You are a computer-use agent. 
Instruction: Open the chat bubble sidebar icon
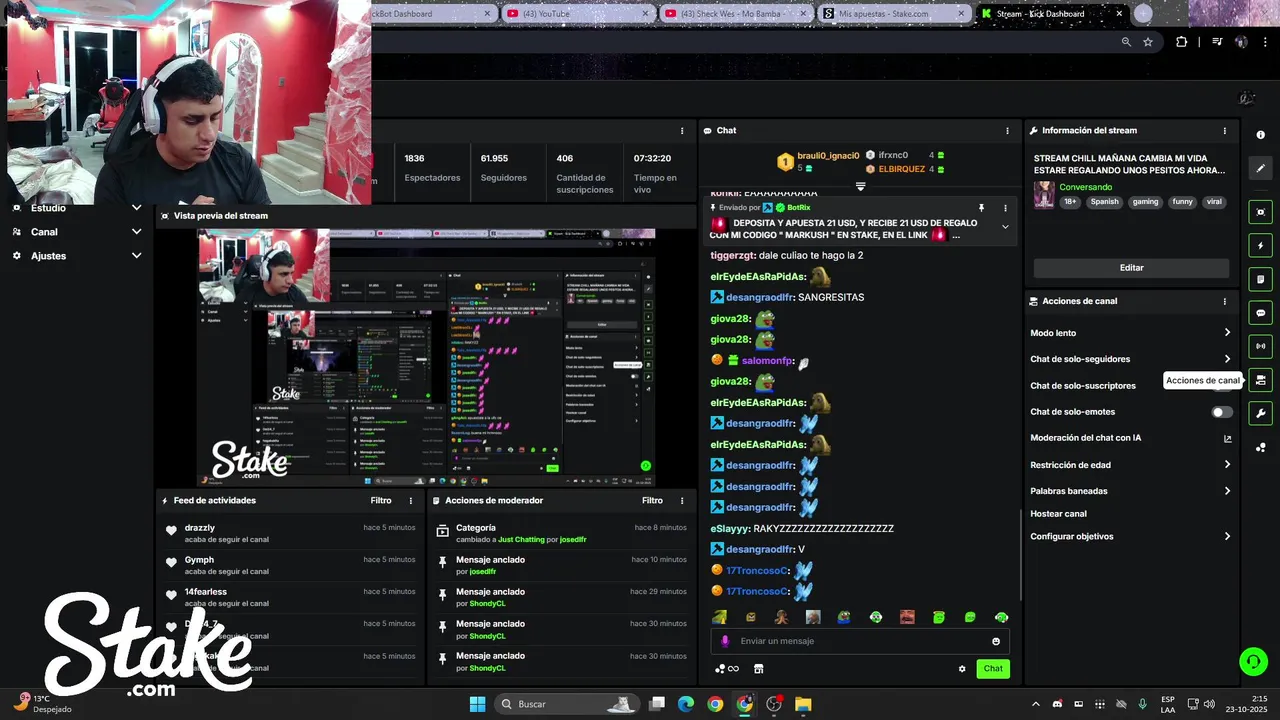[x=1261, y=313]
